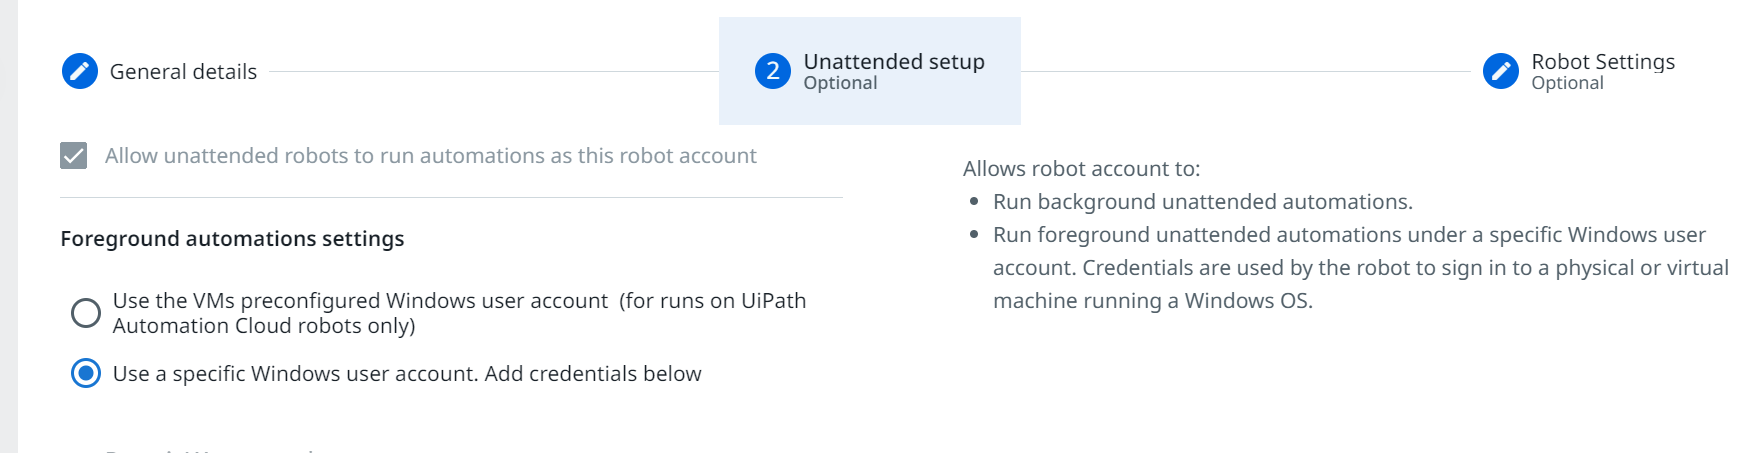1763x453 pixels.
Task: Click 'Allow unattended robots to run automations' label text
Action: click(x=430, y=156)
